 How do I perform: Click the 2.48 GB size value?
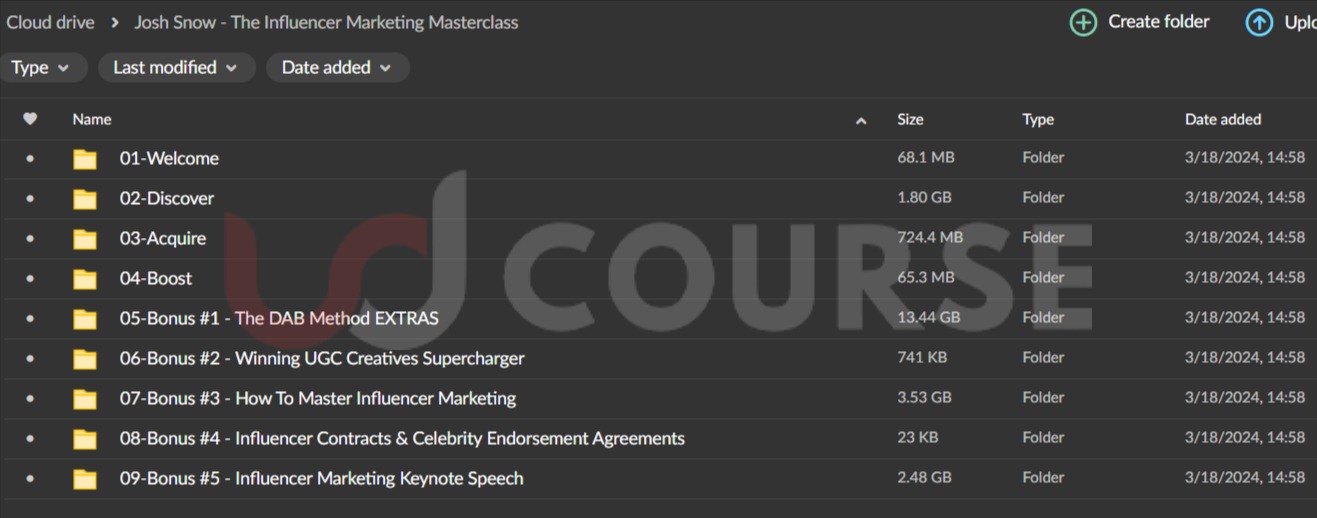(924, 478)
